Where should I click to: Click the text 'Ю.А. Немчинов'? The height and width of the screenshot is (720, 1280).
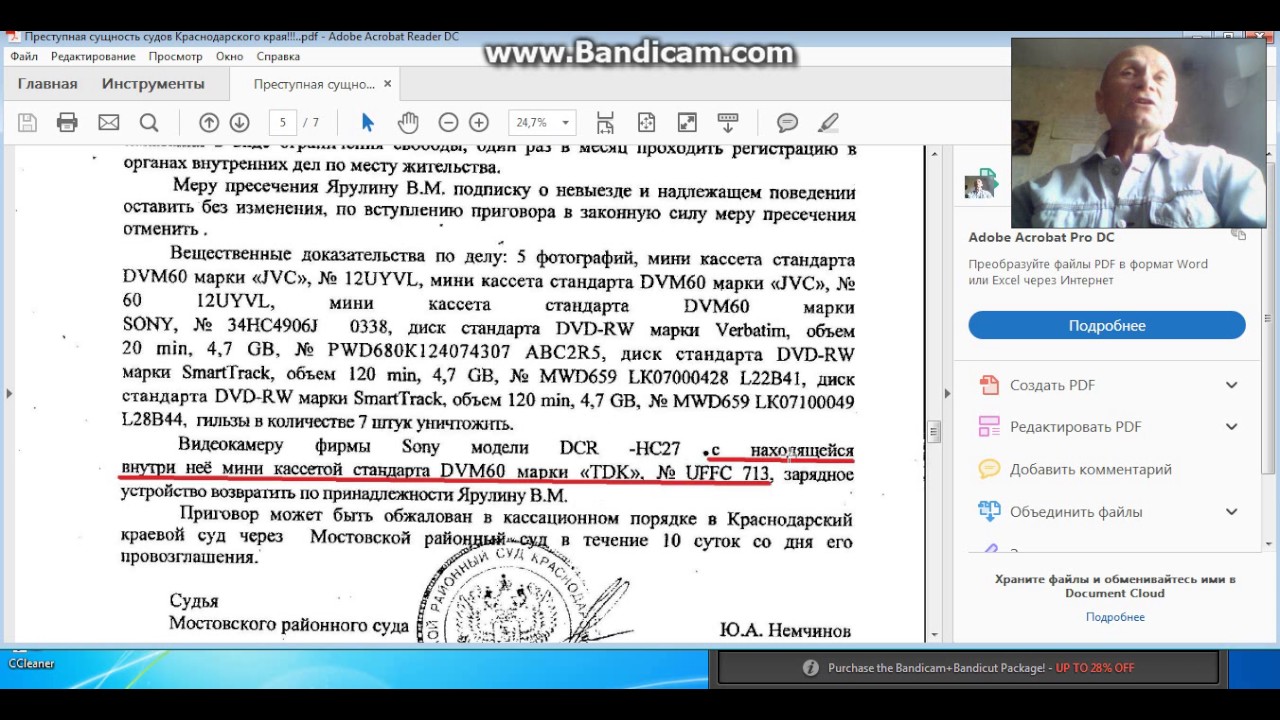[x=785, y=630]
